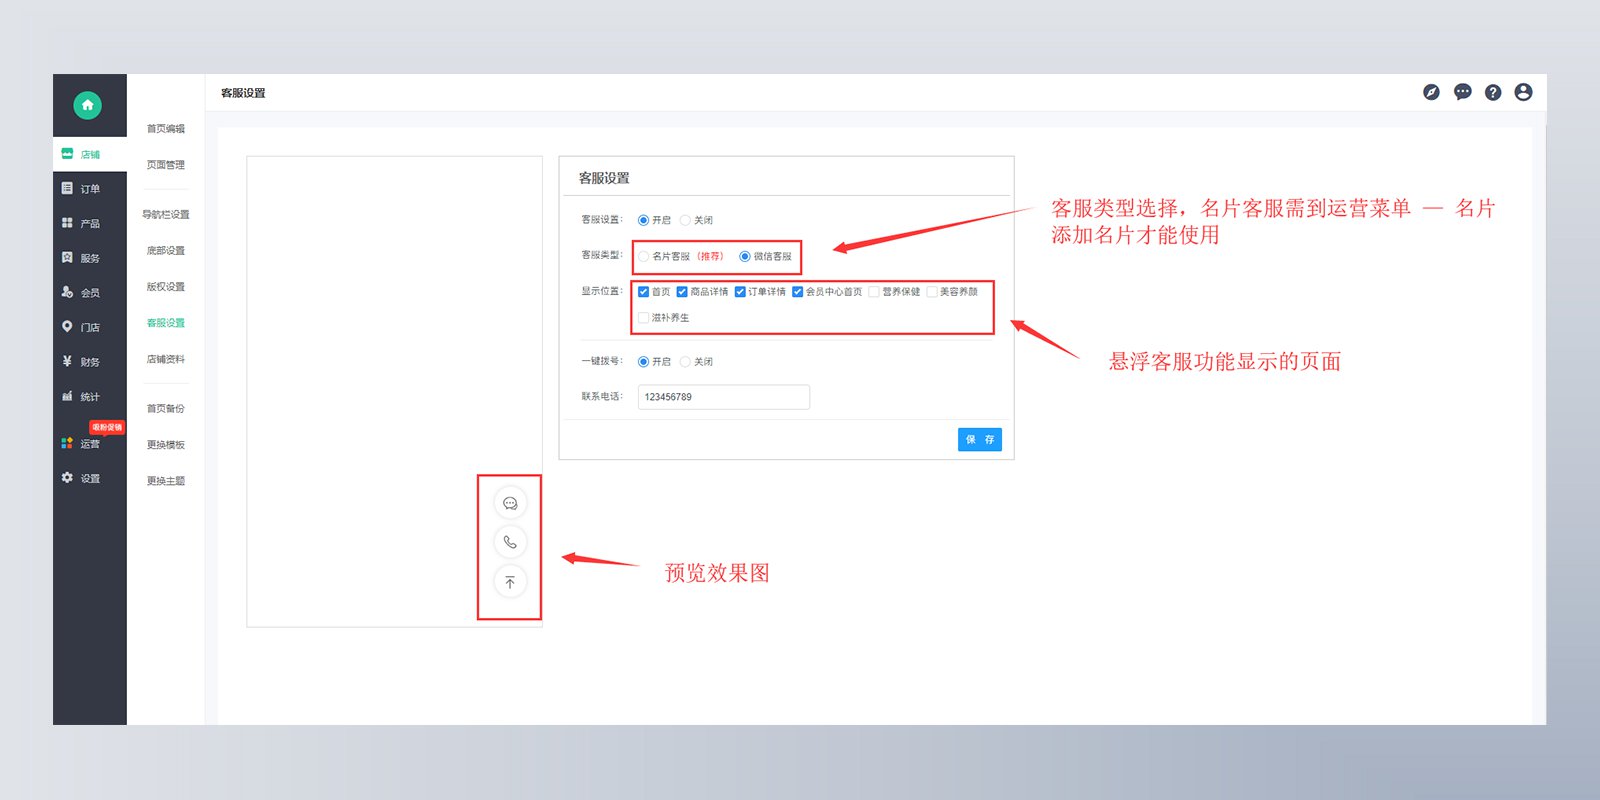The image size is (1600, 800).
Task: Click the chat bubble icon in the top bar
Action: coord(1462,92)
